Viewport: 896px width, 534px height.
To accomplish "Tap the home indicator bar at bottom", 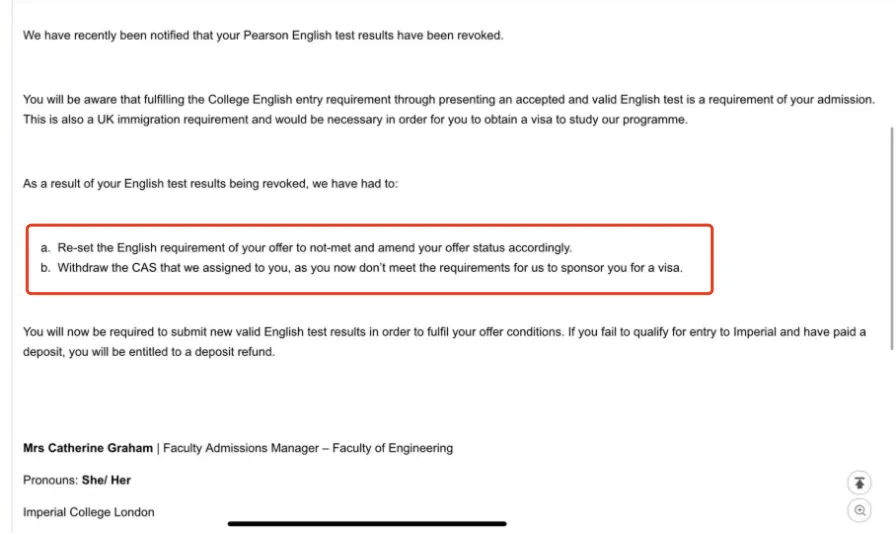I will click(x=367, y=523).
